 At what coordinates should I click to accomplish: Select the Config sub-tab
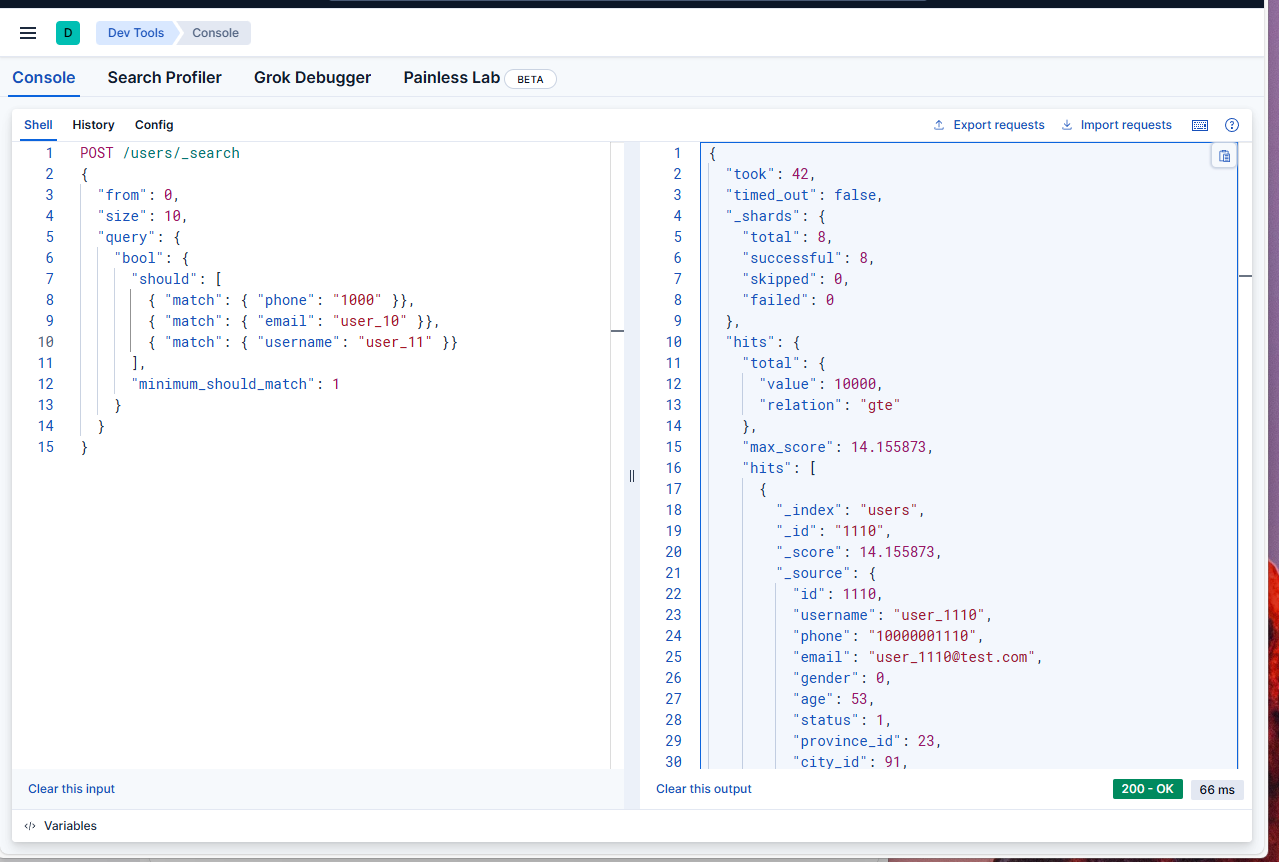pyautogui.click(x=154, y=125)
